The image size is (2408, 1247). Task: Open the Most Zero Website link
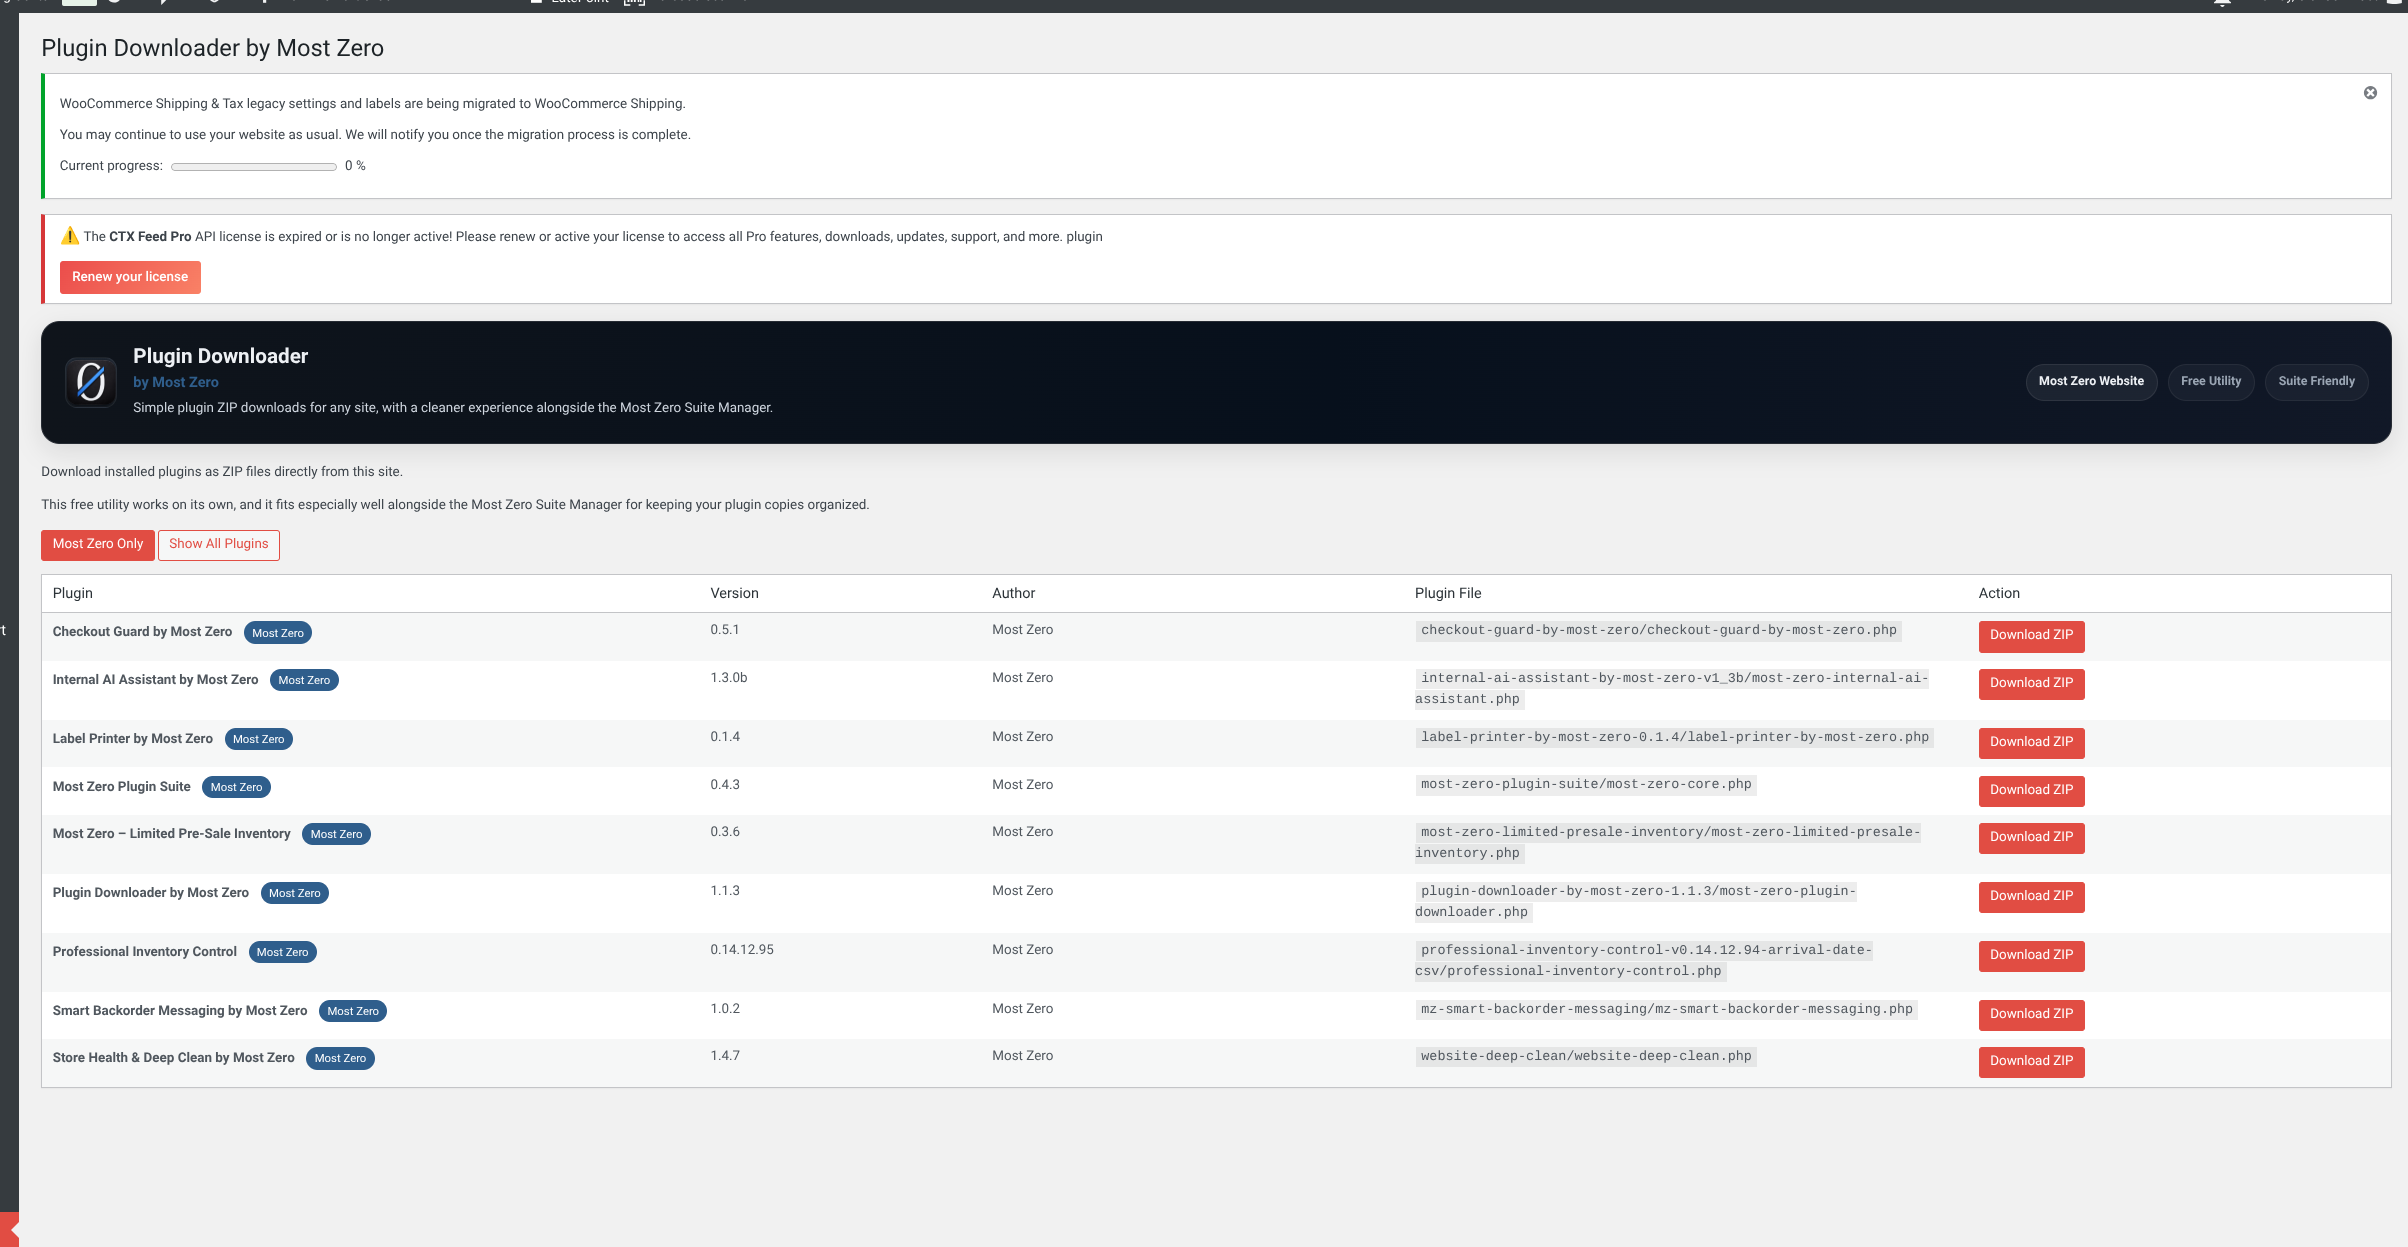point(2091,381)
